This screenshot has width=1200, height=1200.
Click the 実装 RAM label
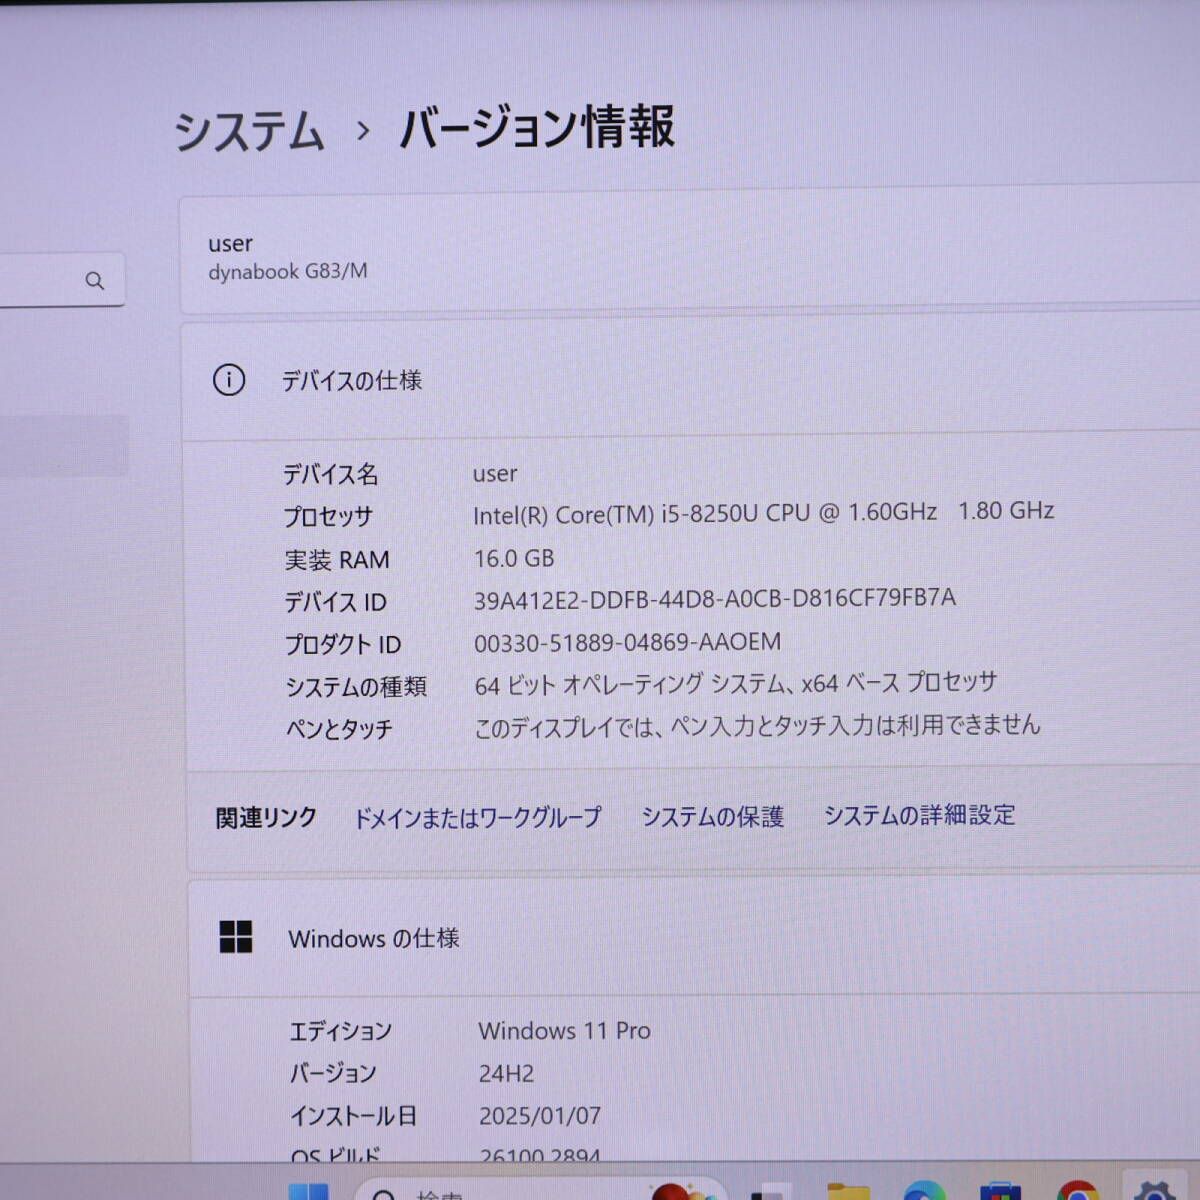point(337,560)
